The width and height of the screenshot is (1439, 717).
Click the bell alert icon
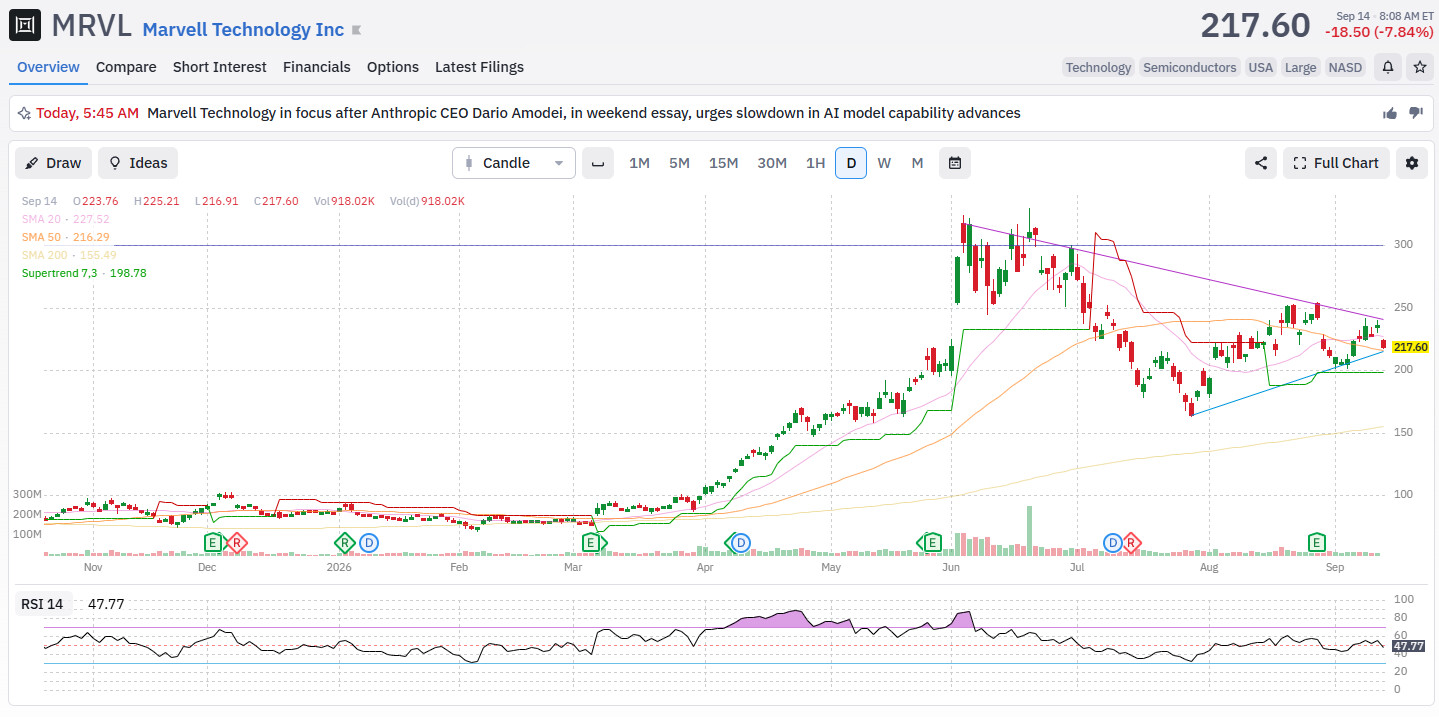[x=1388, y=67]
